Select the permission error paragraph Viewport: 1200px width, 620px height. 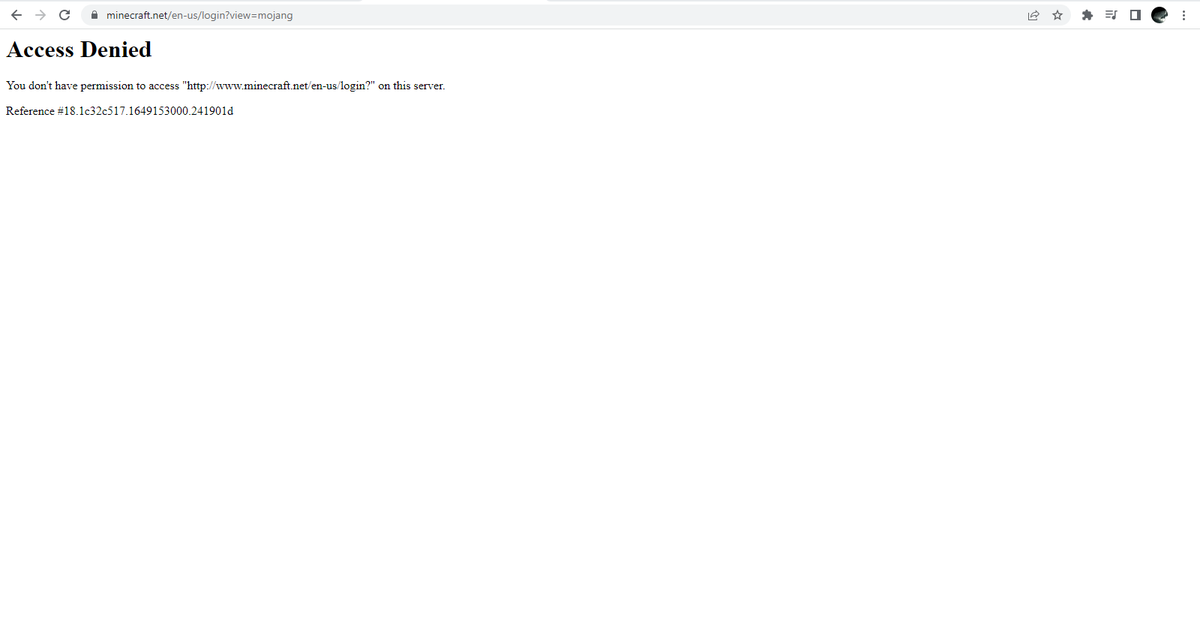(x=225, y=85)
